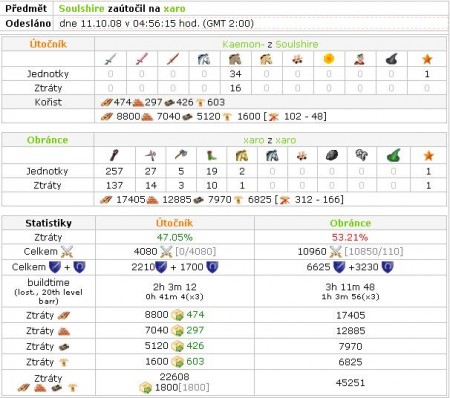Click the defender's catapult rock icon

tap(331, 155)
